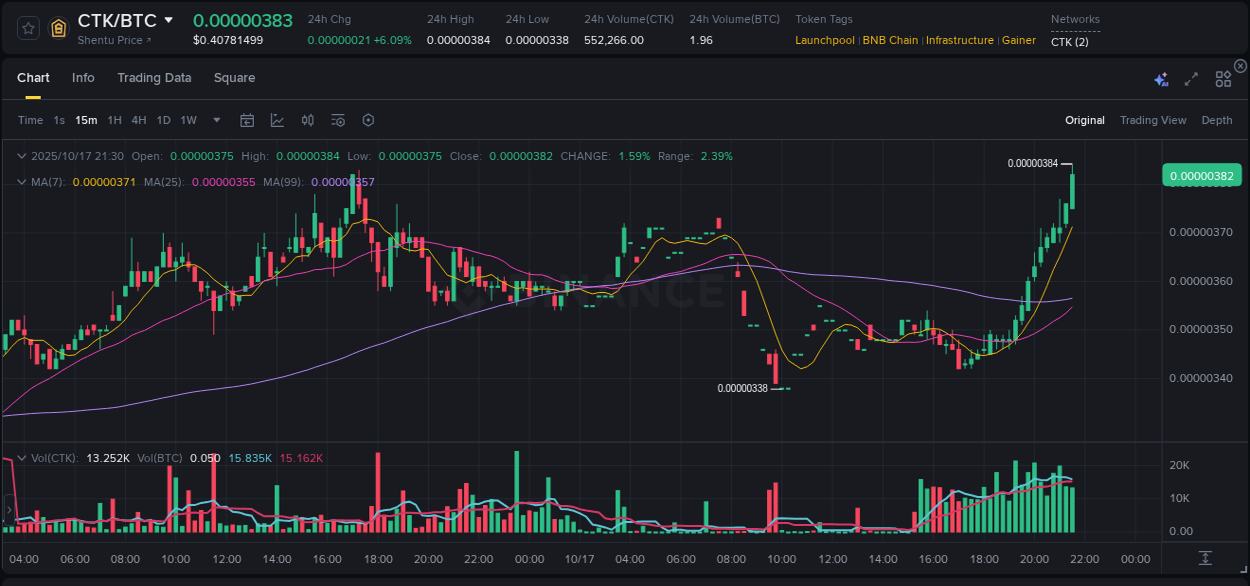1250x586 pixels.
Task: Open the Depth view tab
Action: point(1217,120)
